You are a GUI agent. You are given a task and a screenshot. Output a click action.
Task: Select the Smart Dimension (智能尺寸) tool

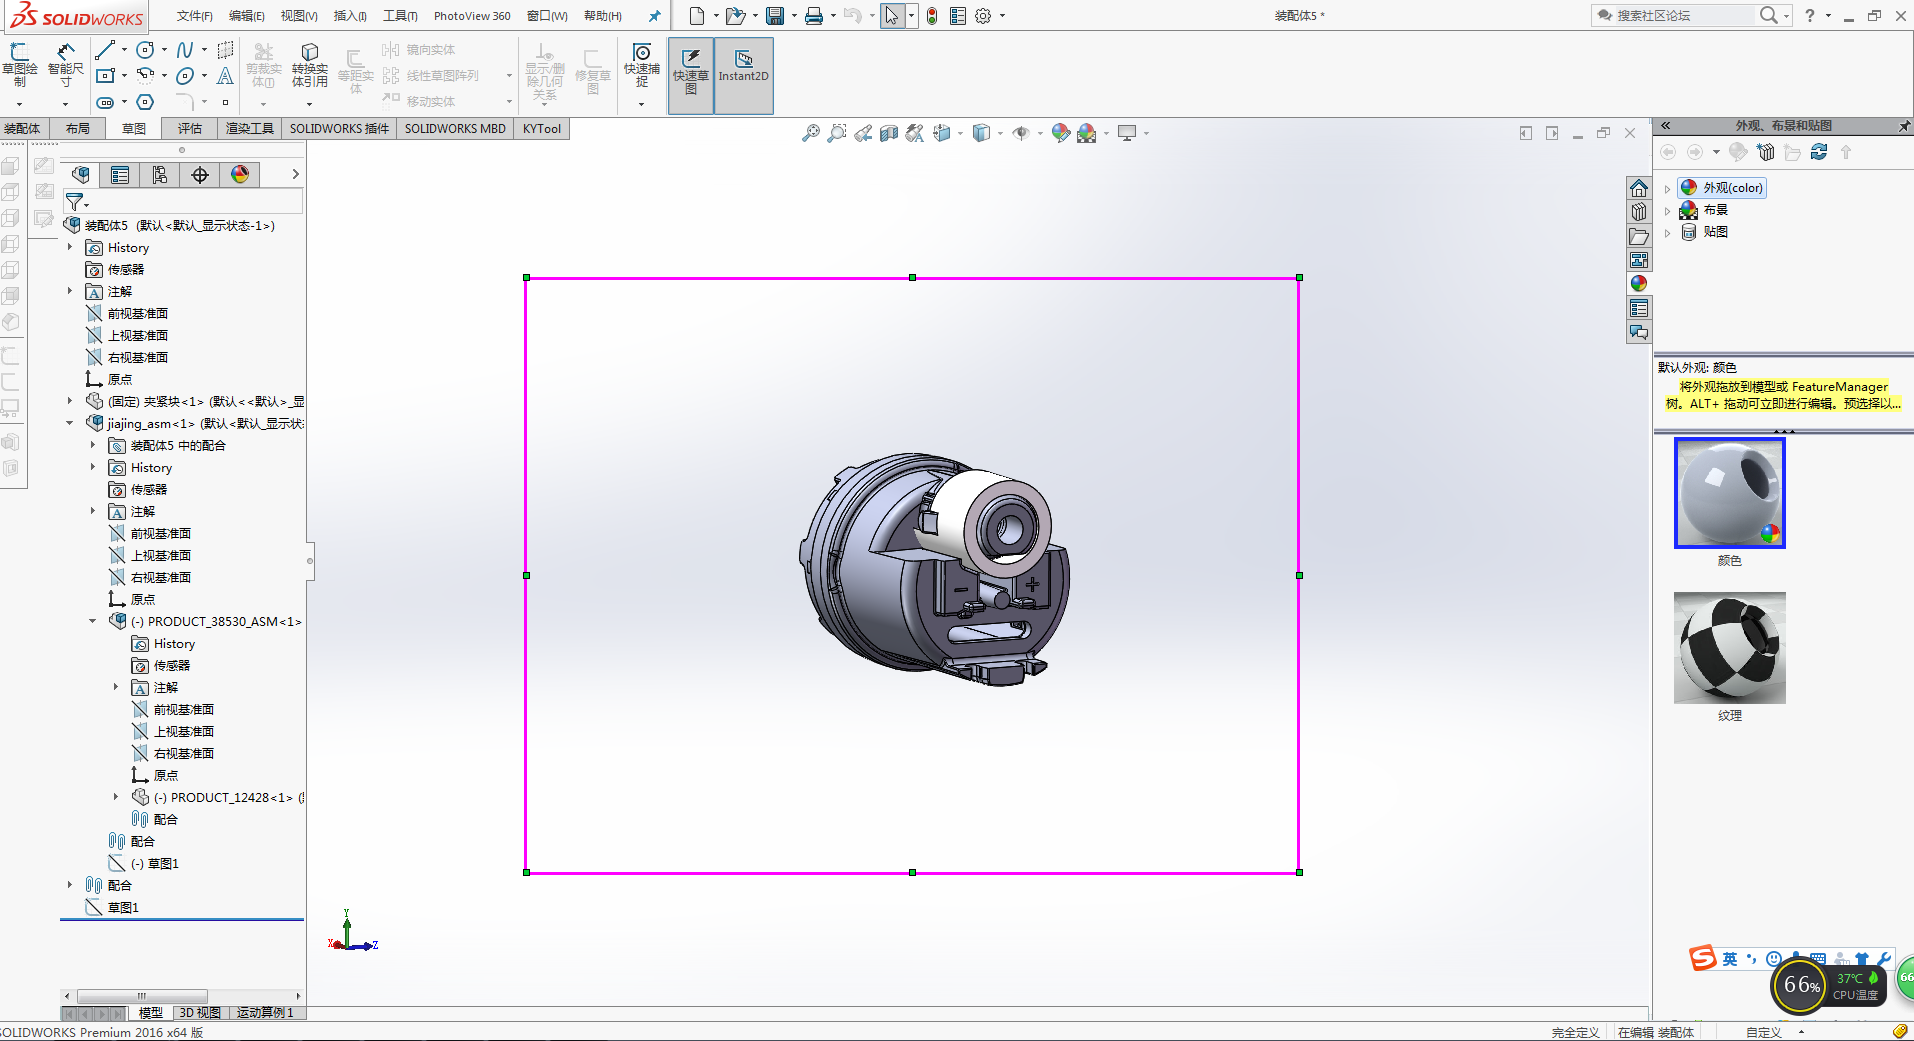pyautogui.click(x=65, y=65)
